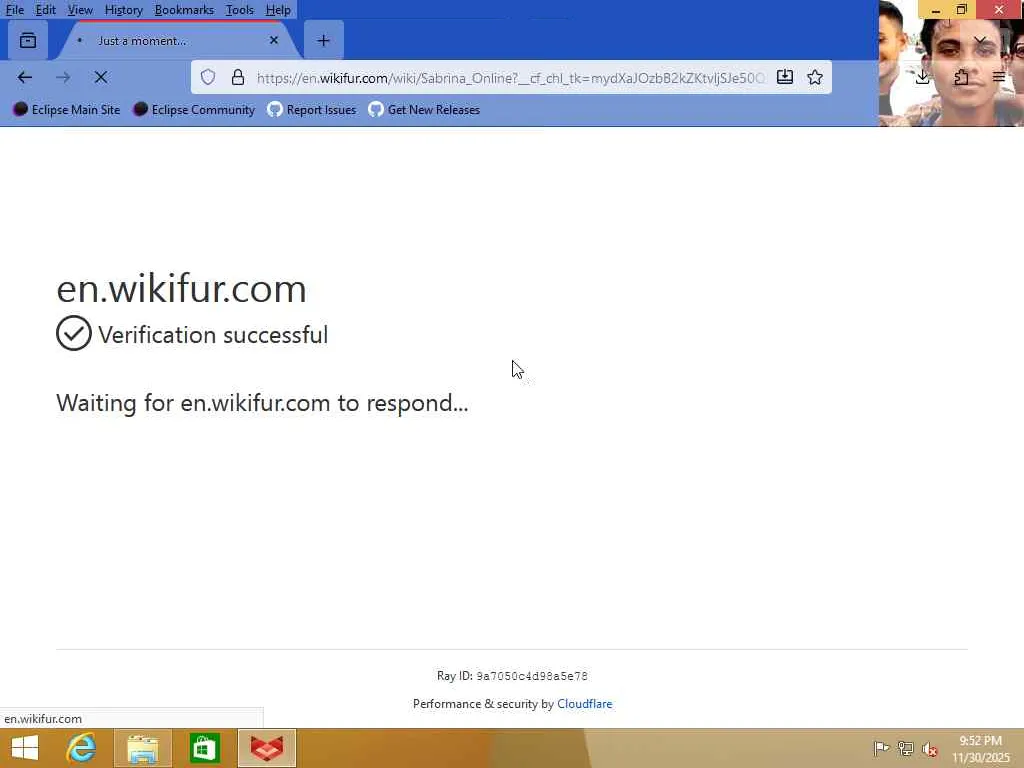1024x768 pixels.
Task: Open the Help menu
Action: tap(278, 10)
